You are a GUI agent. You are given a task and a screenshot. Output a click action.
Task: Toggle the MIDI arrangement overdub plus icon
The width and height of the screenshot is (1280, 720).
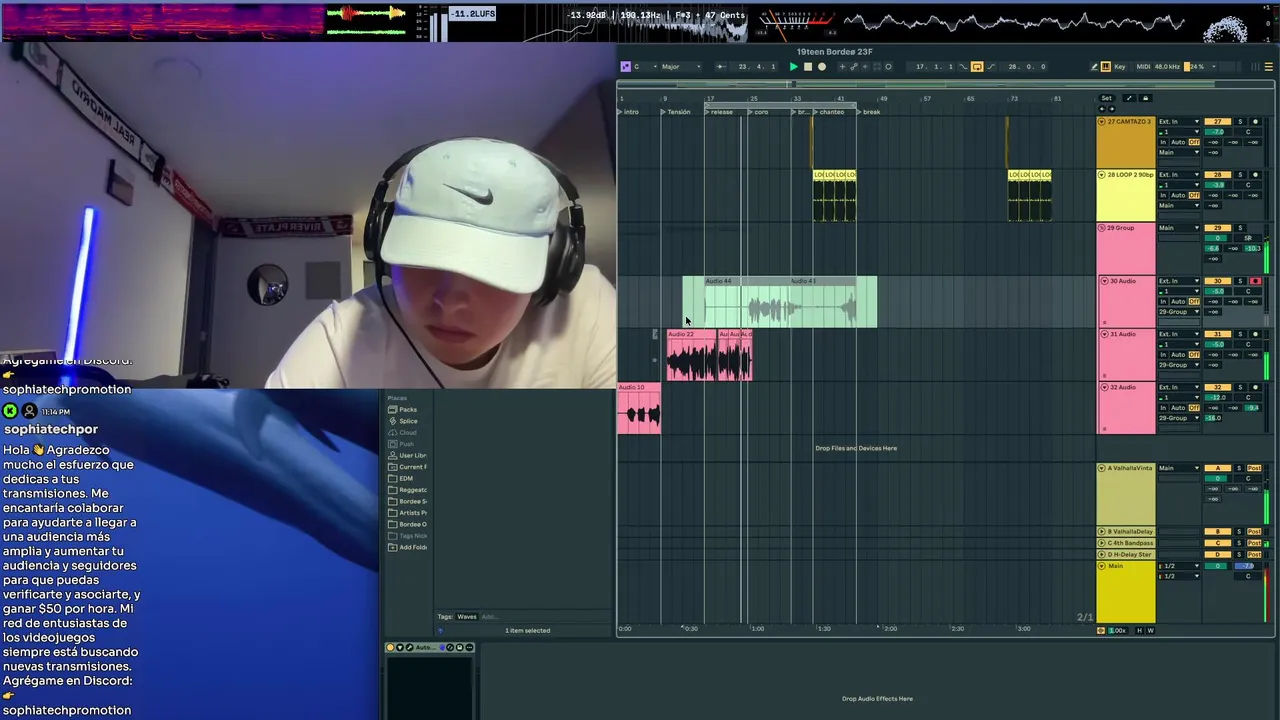point(842,67)
